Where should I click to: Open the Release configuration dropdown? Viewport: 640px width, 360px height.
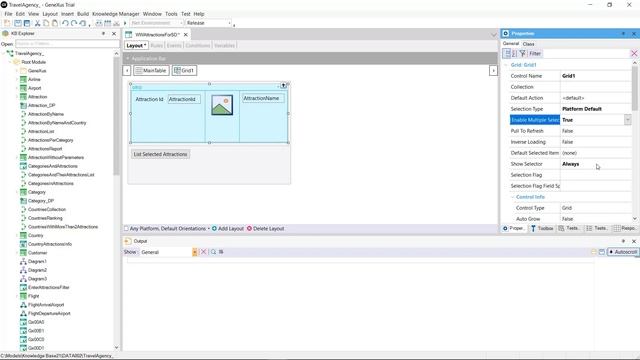(x=229, y=23)
